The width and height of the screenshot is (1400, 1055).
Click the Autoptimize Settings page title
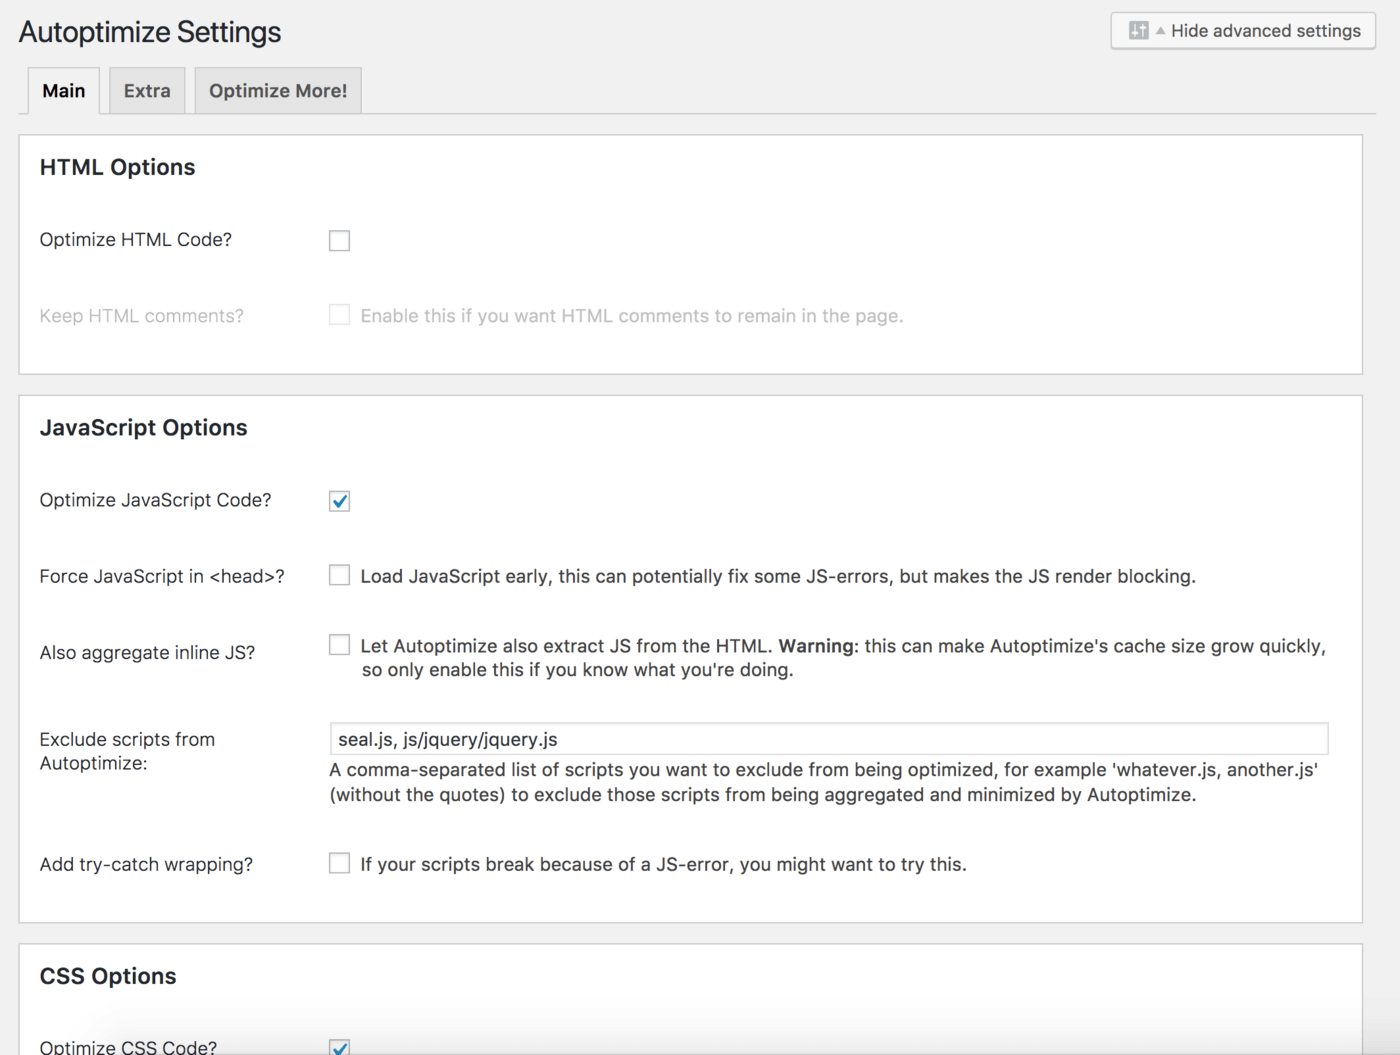(150, 32)
